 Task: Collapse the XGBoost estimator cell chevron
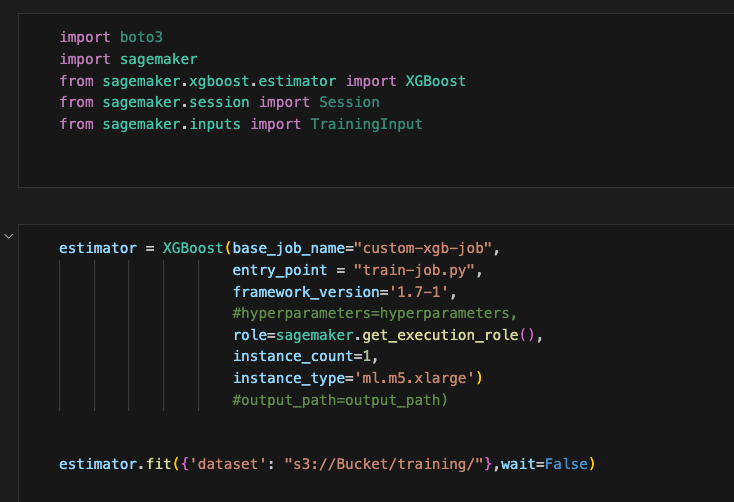pyautogui.click(x=9, y=236)
